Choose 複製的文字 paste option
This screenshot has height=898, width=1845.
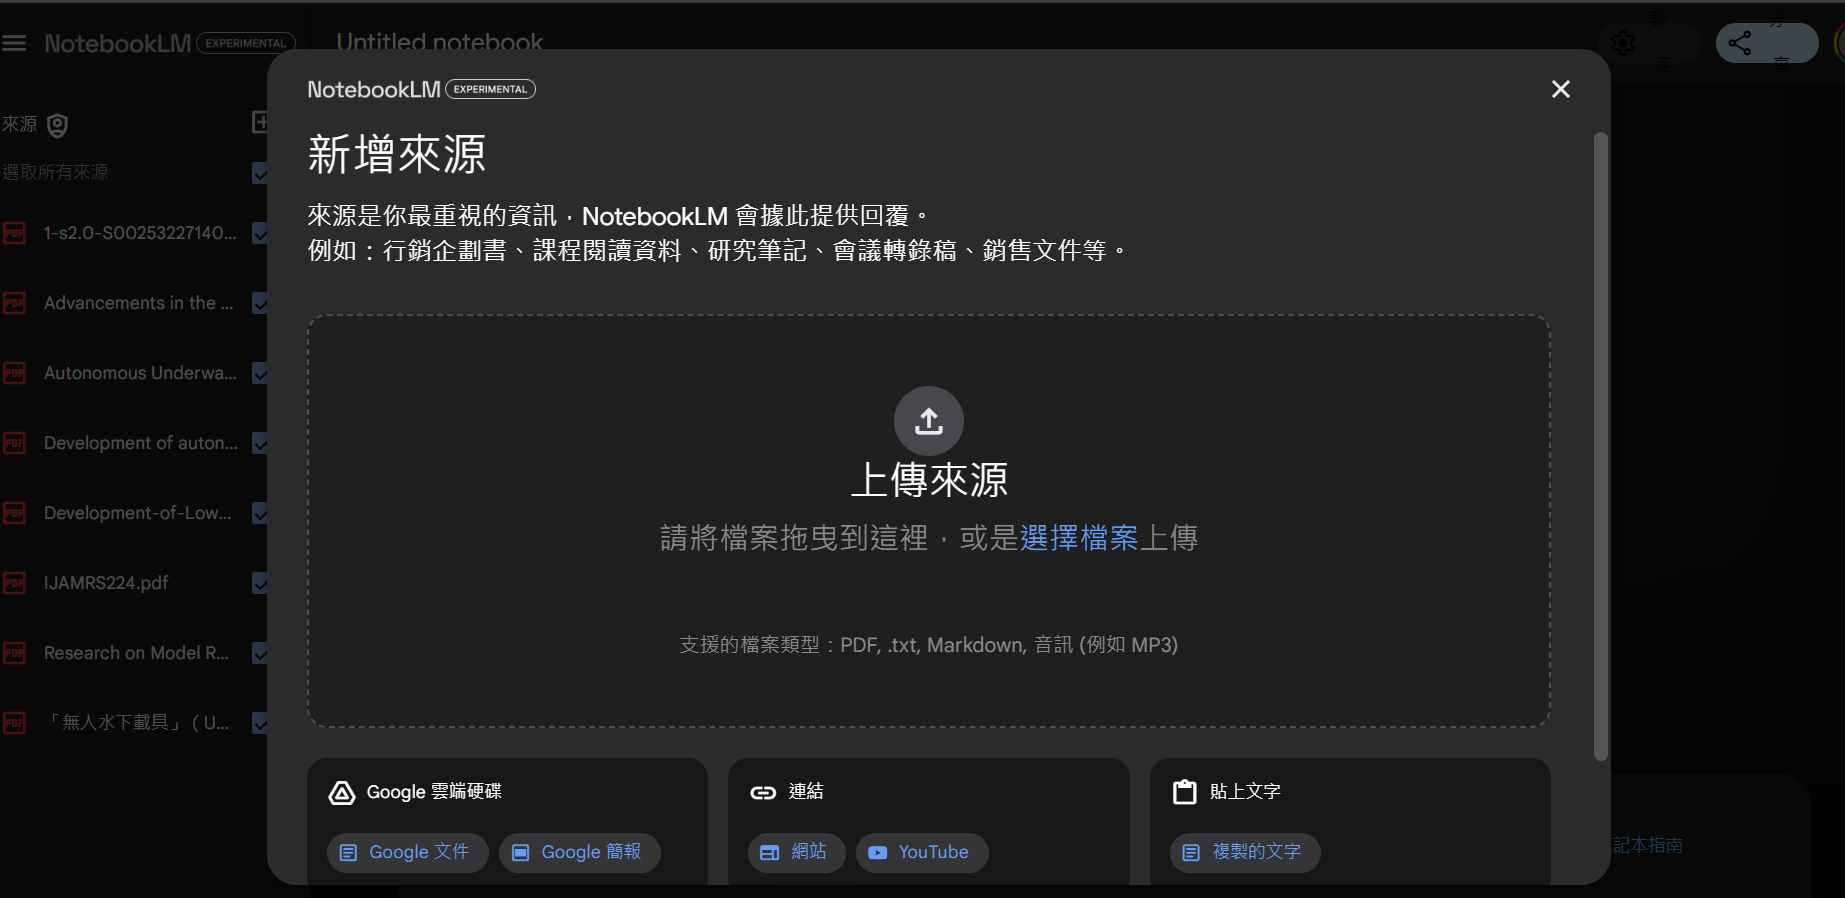[1245, 852]
